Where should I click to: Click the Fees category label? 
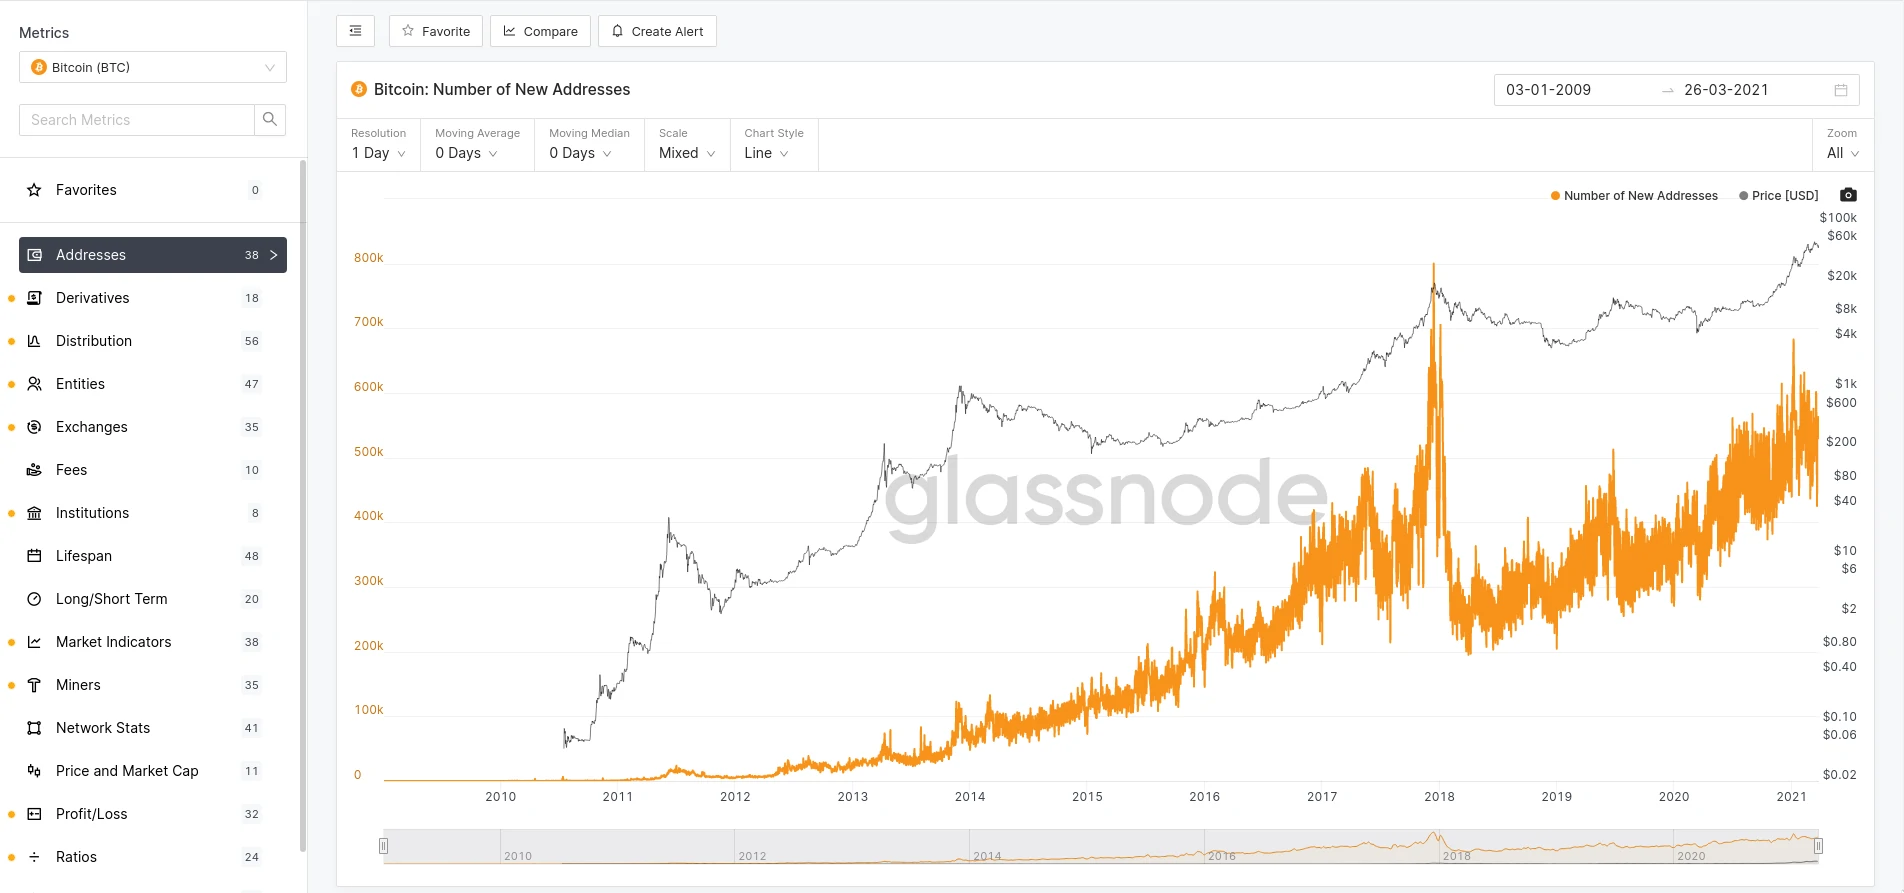point(71,470)
